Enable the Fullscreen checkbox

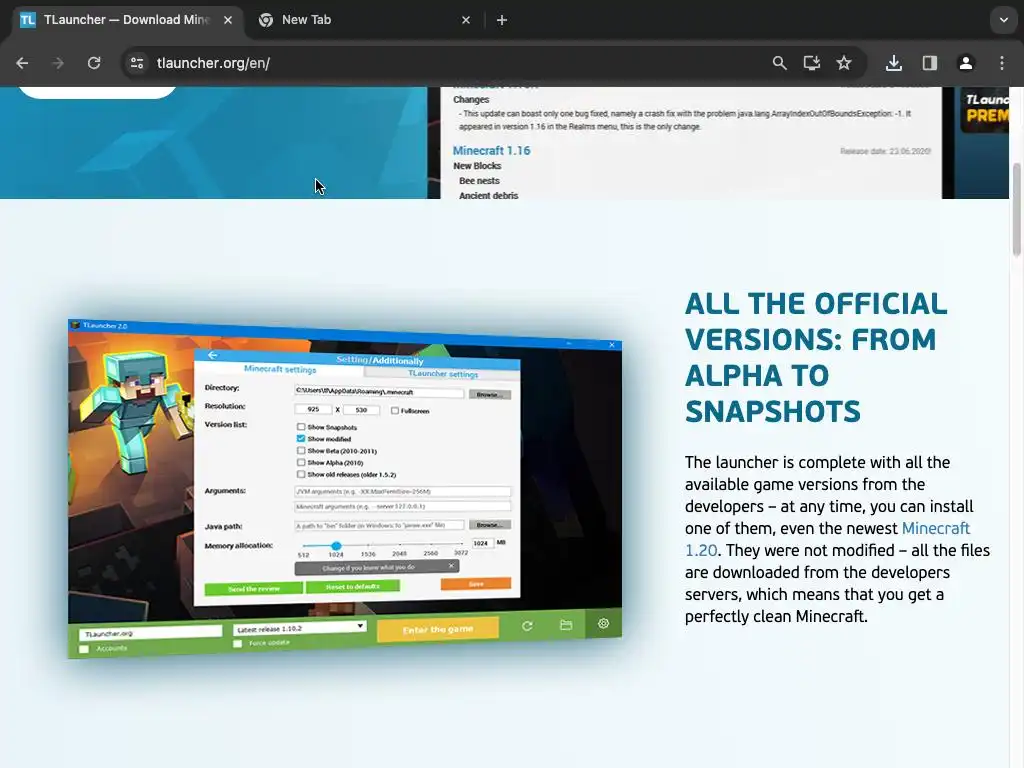(x=394, y=411)
